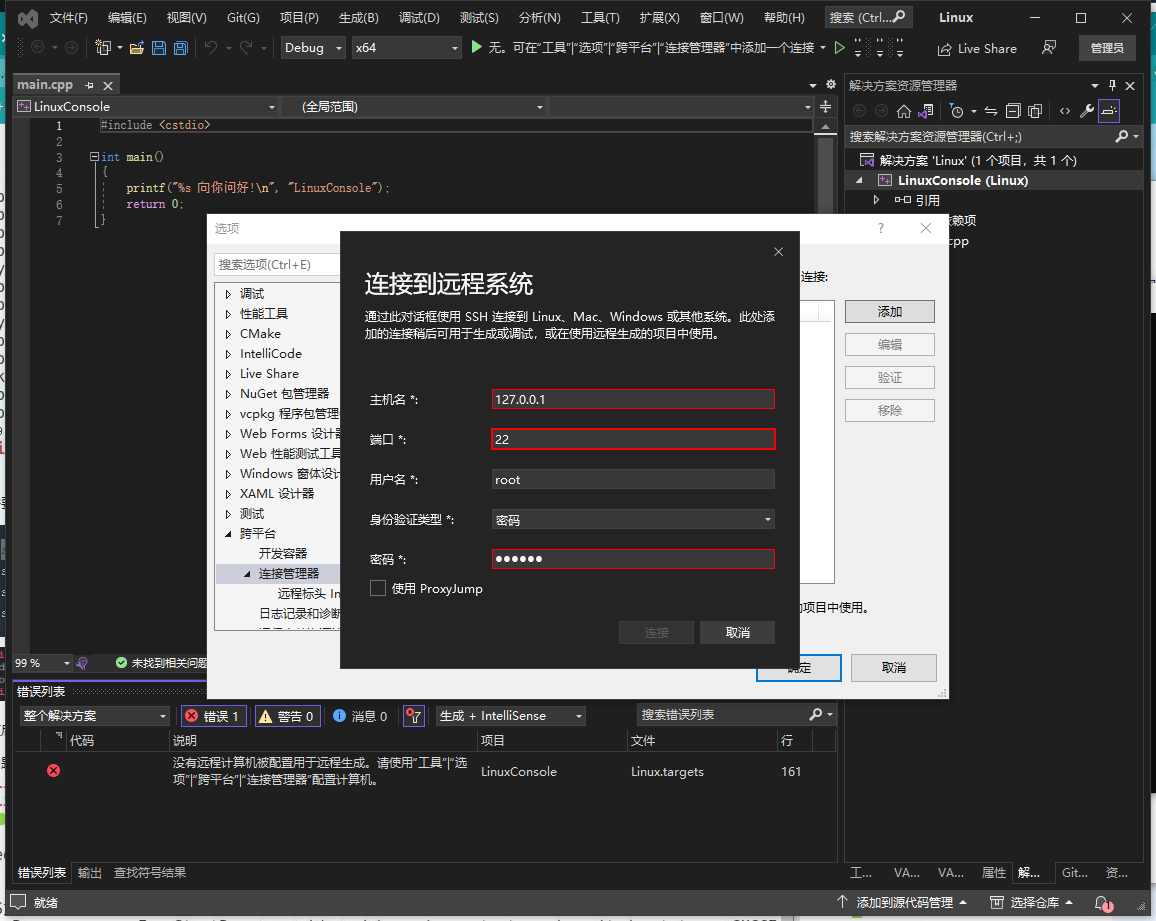
Task: Open the Send Feedback person icon
Action: 1048,48
